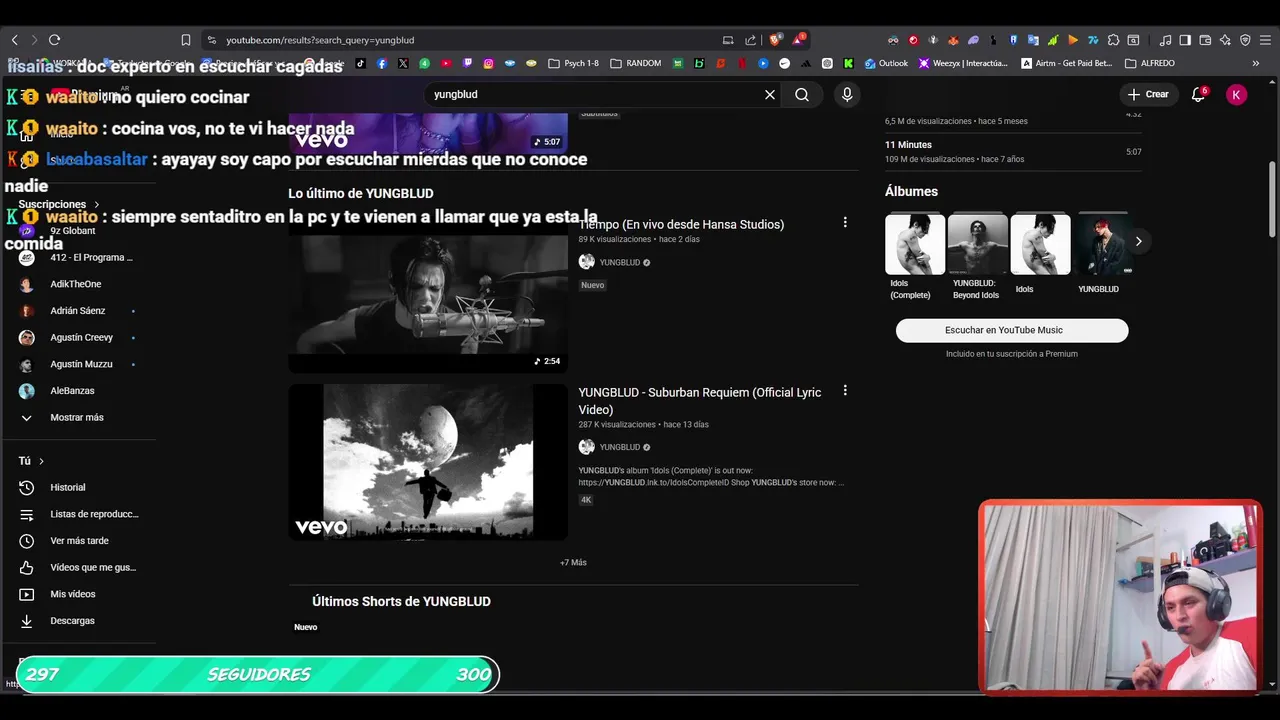The width and height of the screenshot is (1280, 720).
Task: Open the Adrián Sáenz subscription channel
Action: [77, 311]
